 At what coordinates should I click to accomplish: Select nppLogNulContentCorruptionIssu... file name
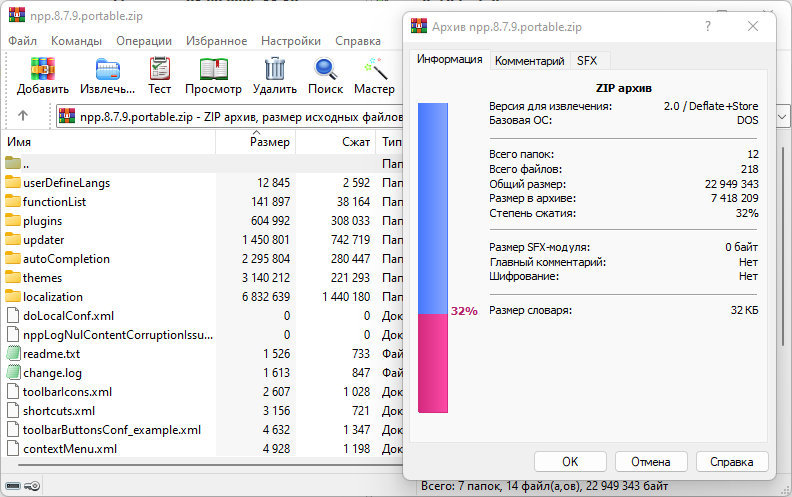pyautogui.click(x=118, y=334)
